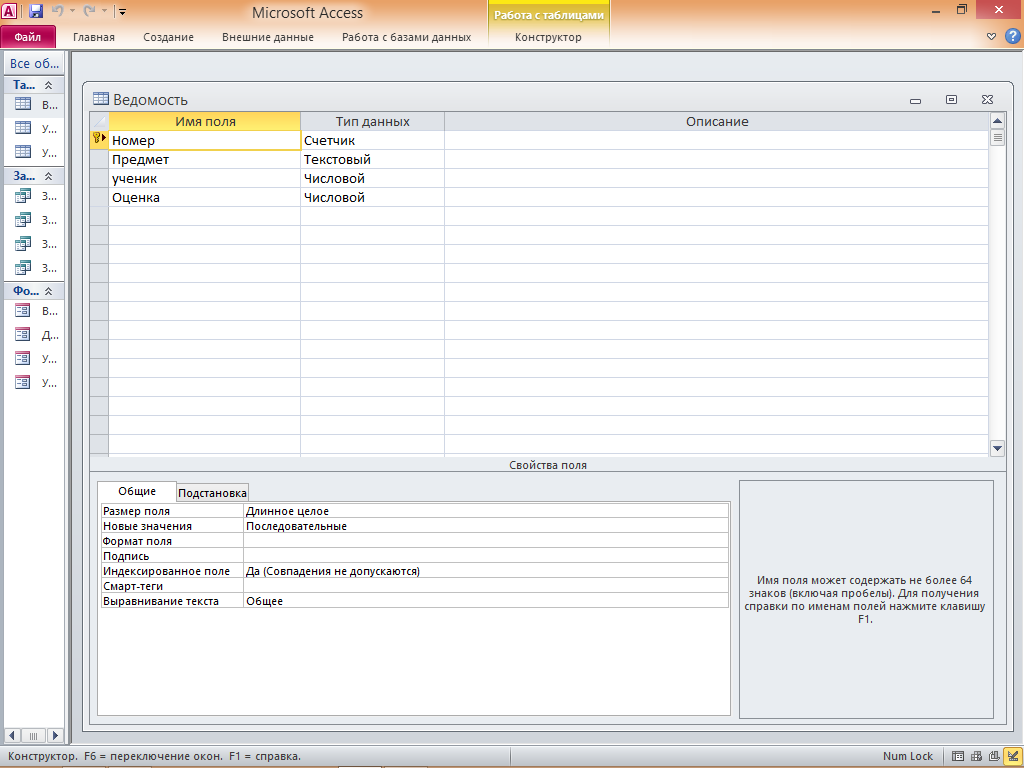
Task: Select the fourth query icon under Запросы
Action: point(23,267)
